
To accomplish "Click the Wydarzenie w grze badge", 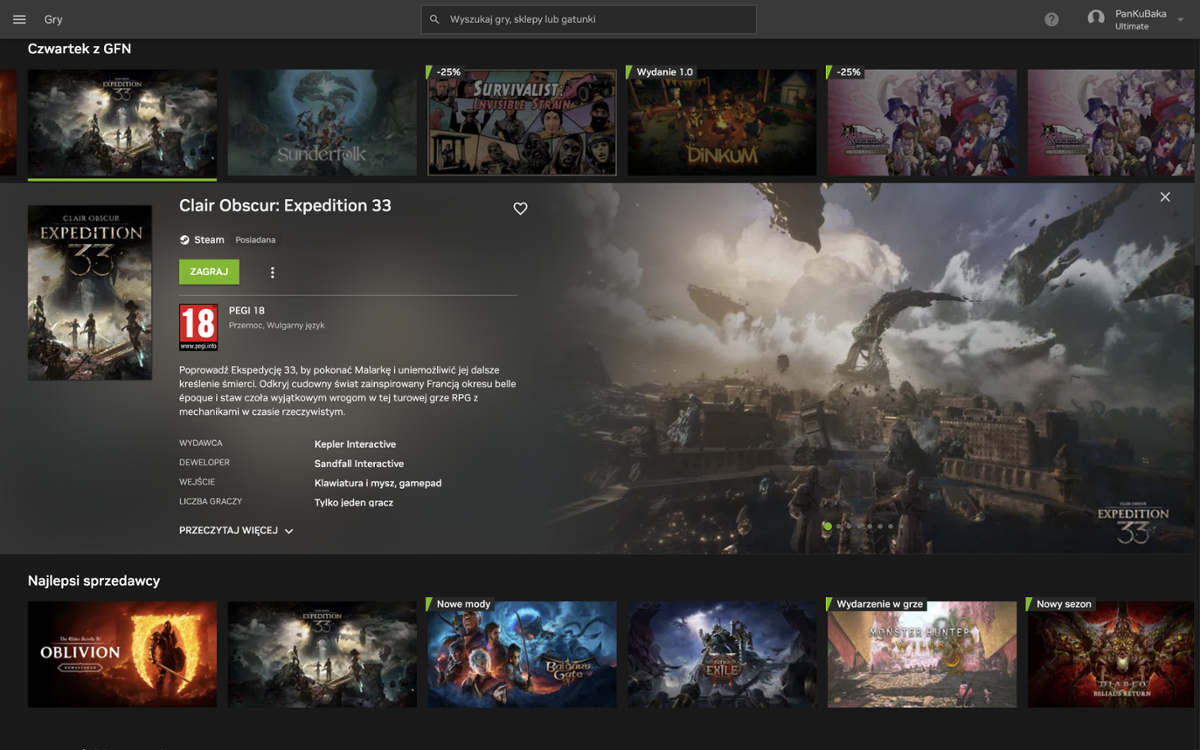I will coord(877,604).
